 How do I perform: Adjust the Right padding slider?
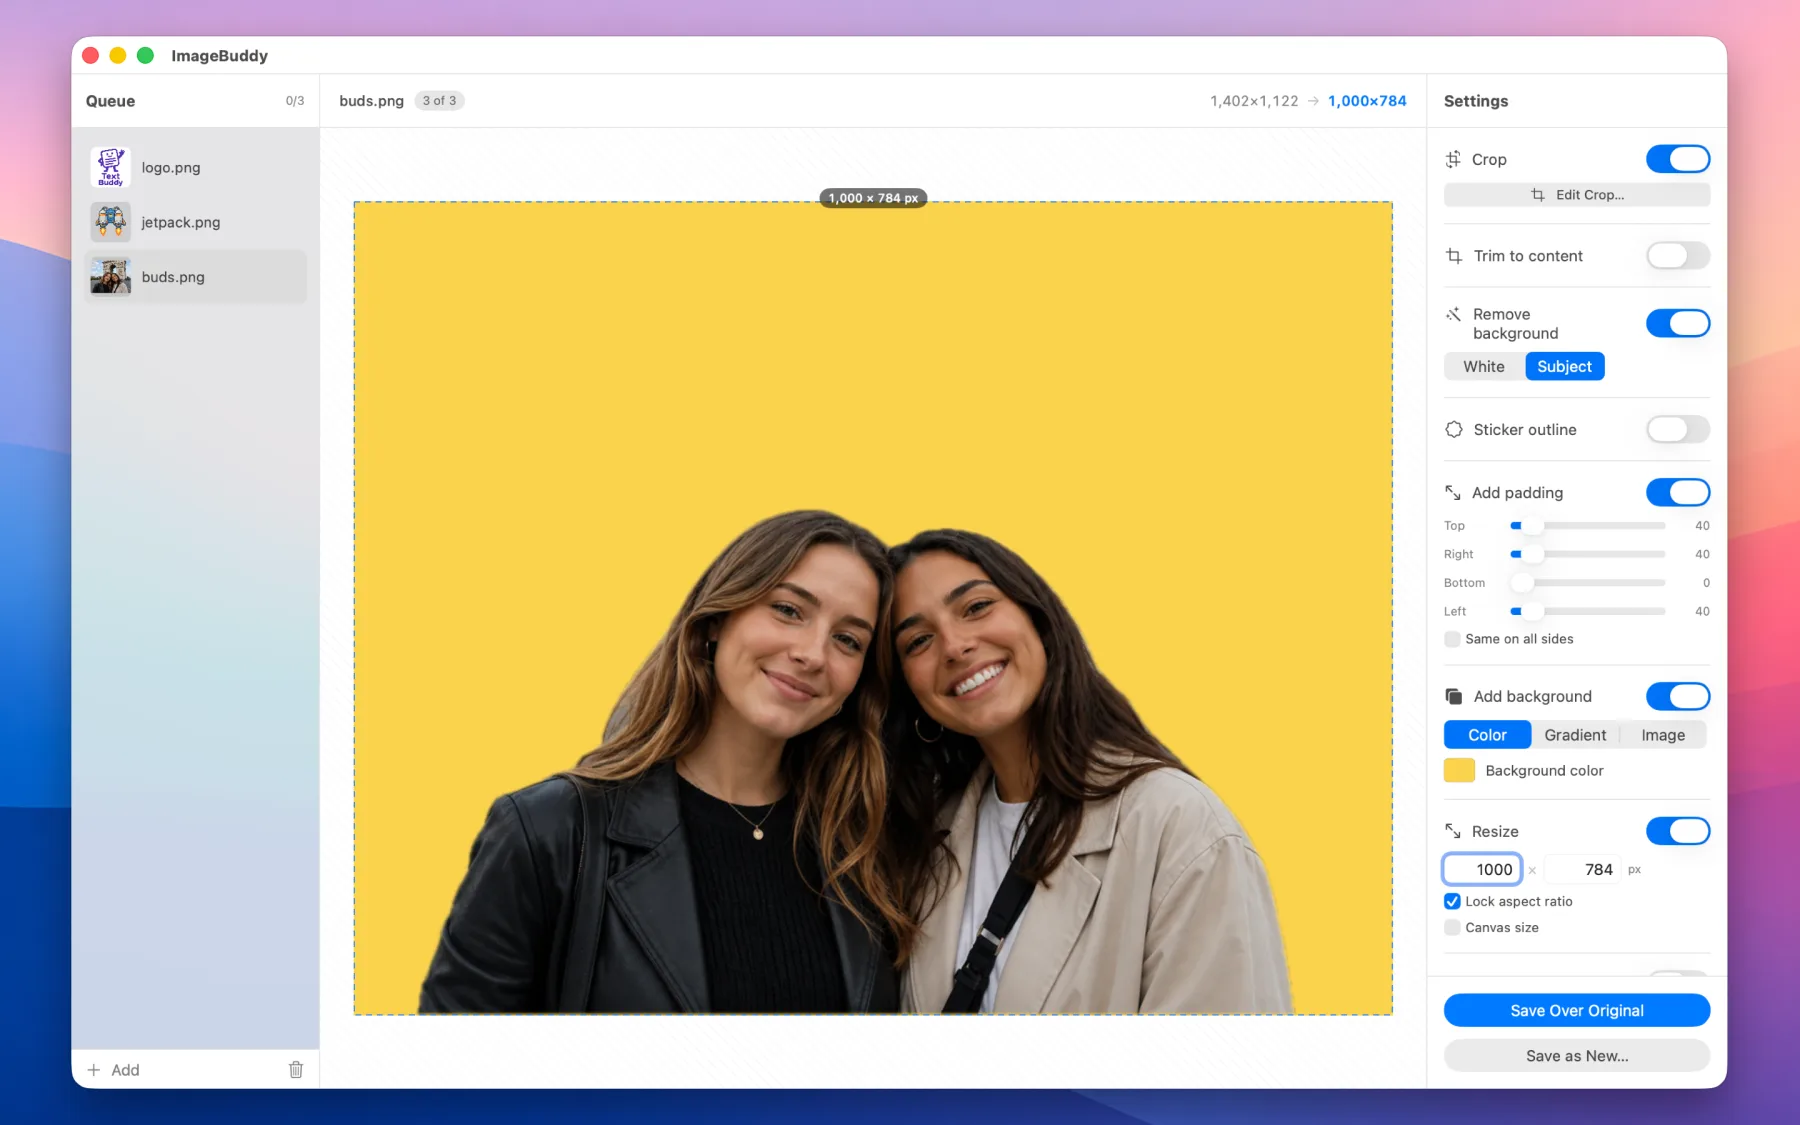(x=1588, y=554)
